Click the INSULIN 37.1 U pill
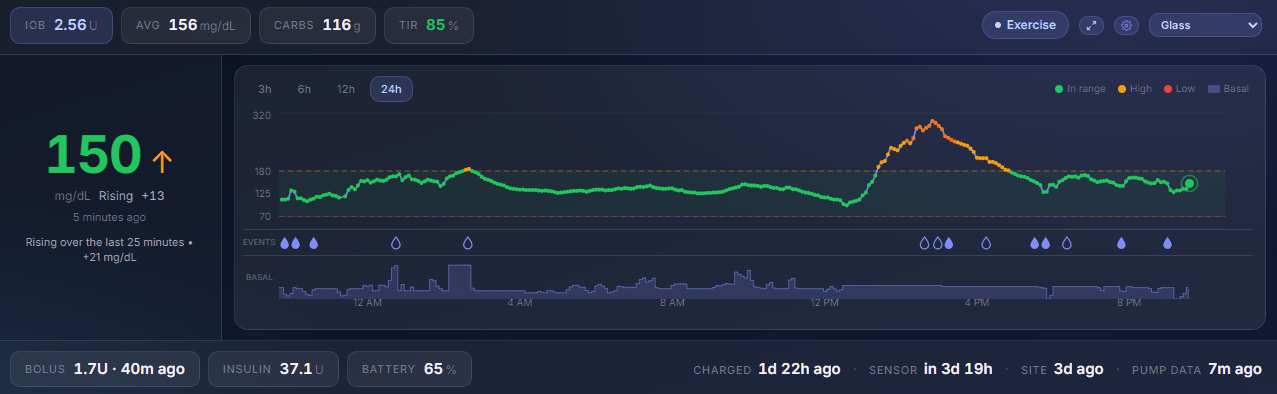This screenshot has width=1277, height=394. 273,369
